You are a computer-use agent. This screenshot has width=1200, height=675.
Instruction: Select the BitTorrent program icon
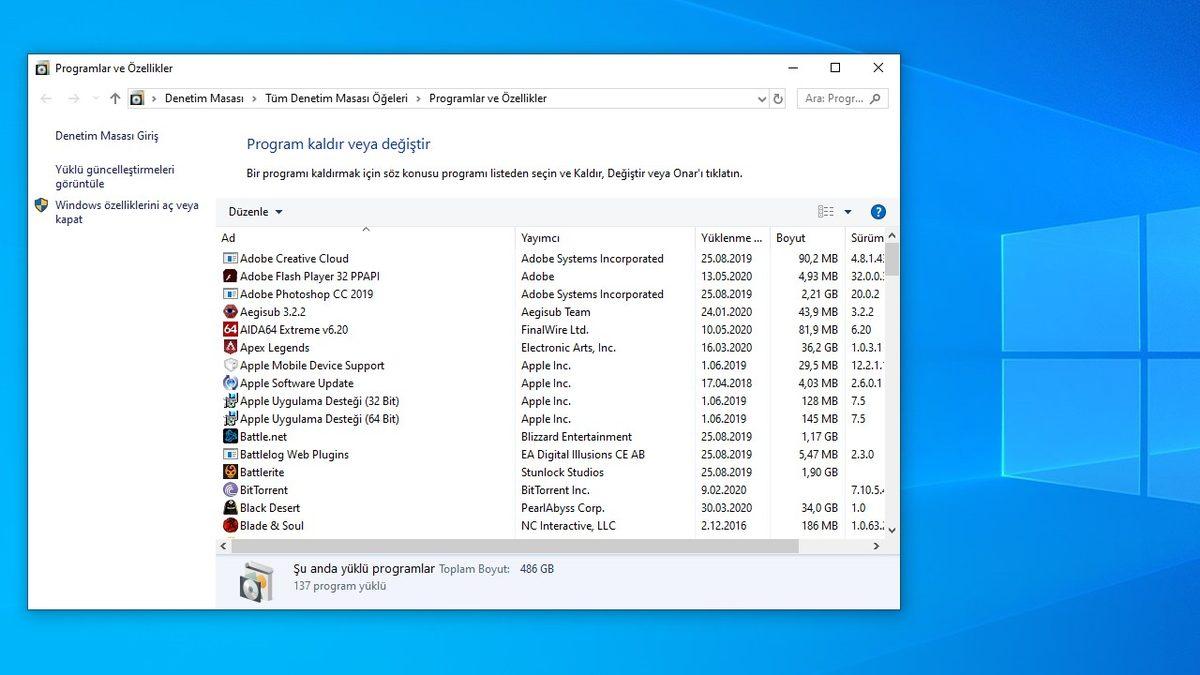pyautogui.click(x=229, y=490)
